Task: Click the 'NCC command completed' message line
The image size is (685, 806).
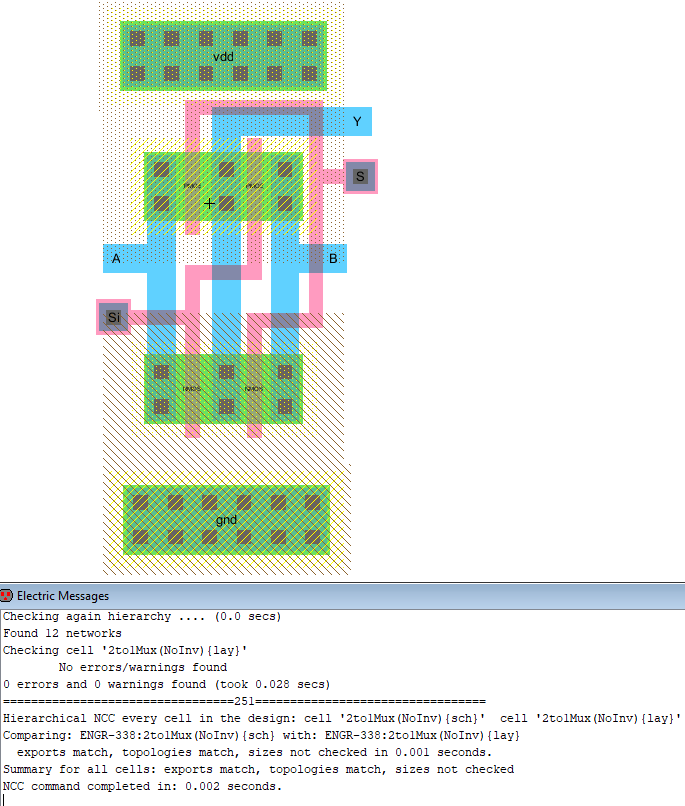Action: 143,786
